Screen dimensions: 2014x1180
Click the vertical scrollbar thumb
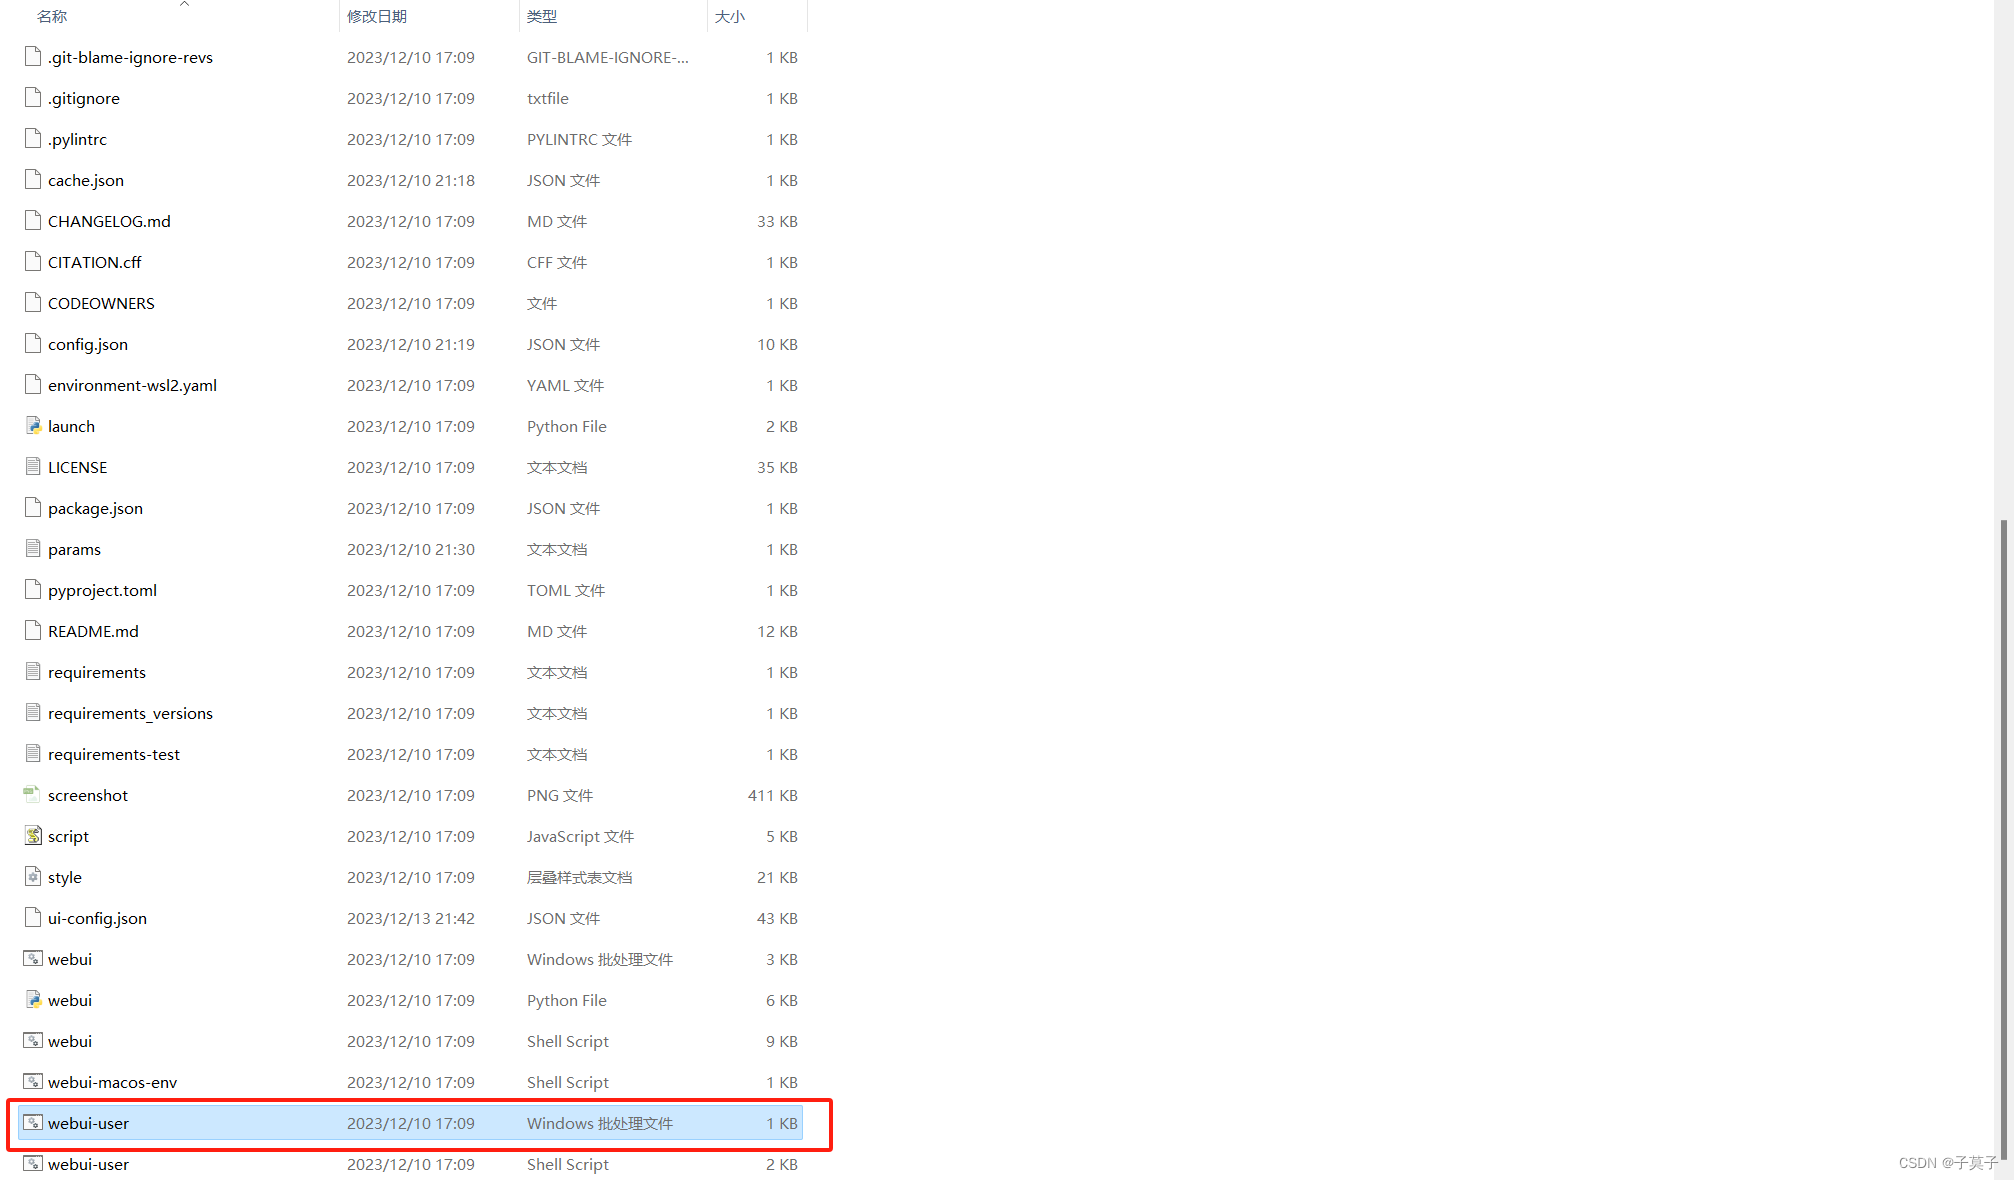tap(2003, 840)
